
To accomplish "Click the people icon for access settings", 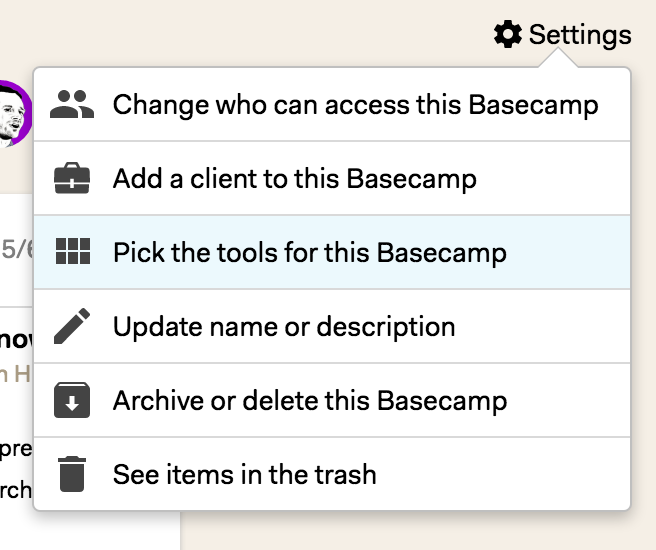I will pos(72,105).
